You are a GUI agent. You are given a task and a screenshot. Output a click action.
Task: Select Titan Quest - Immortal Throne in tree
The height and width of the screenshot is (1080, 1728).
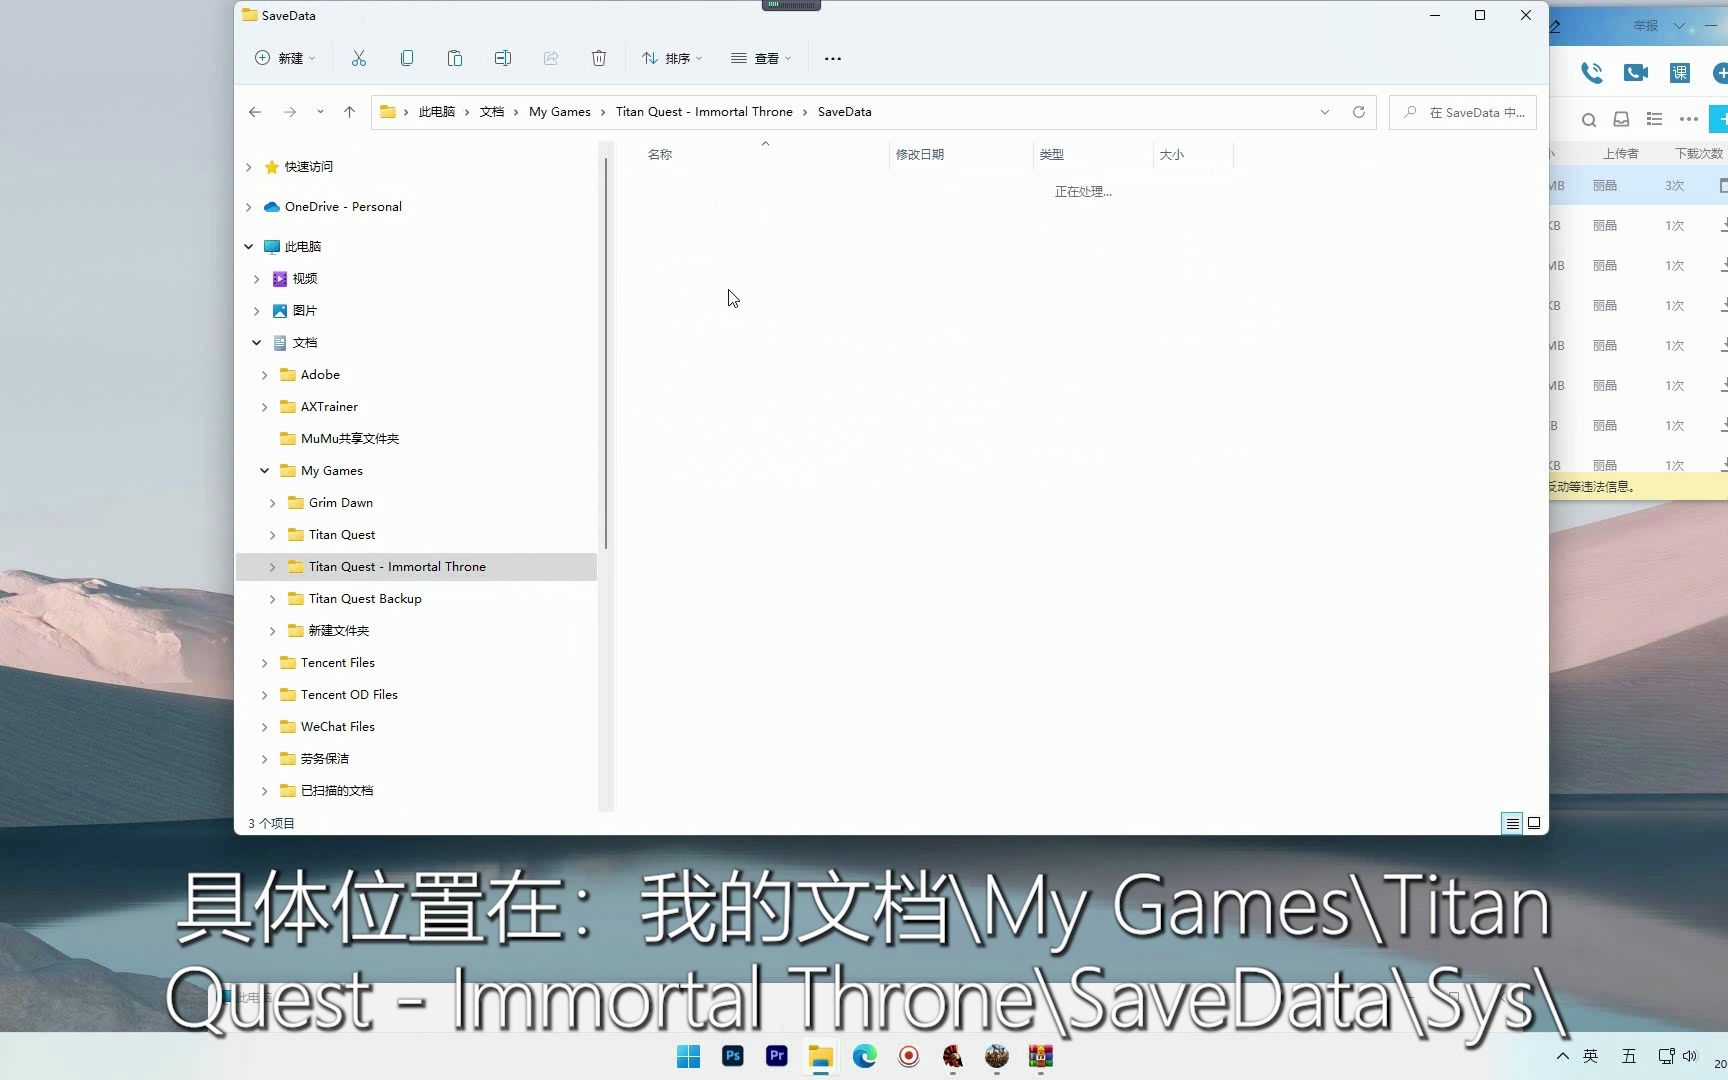point(416,567)
